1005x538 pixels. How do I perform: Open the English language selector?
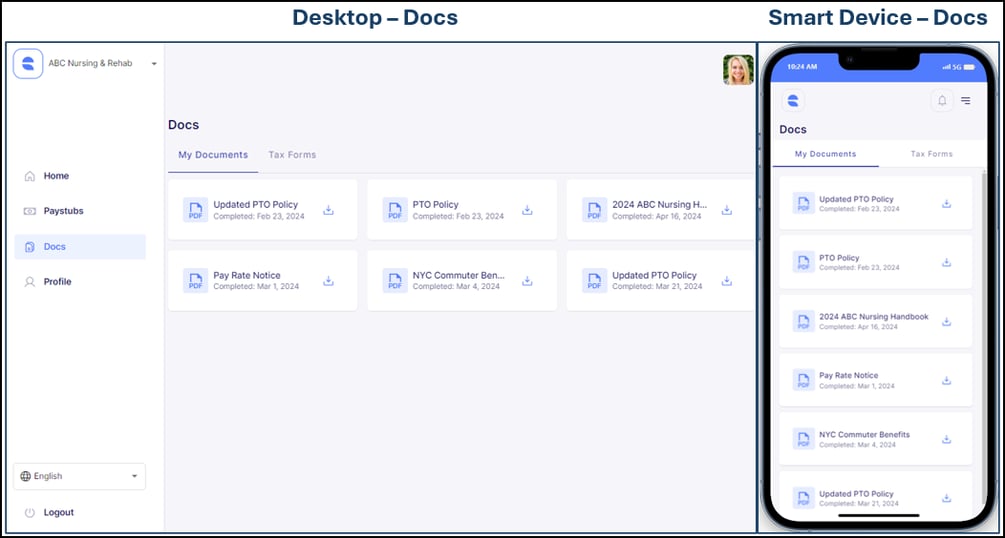click(x=80, y=476)
